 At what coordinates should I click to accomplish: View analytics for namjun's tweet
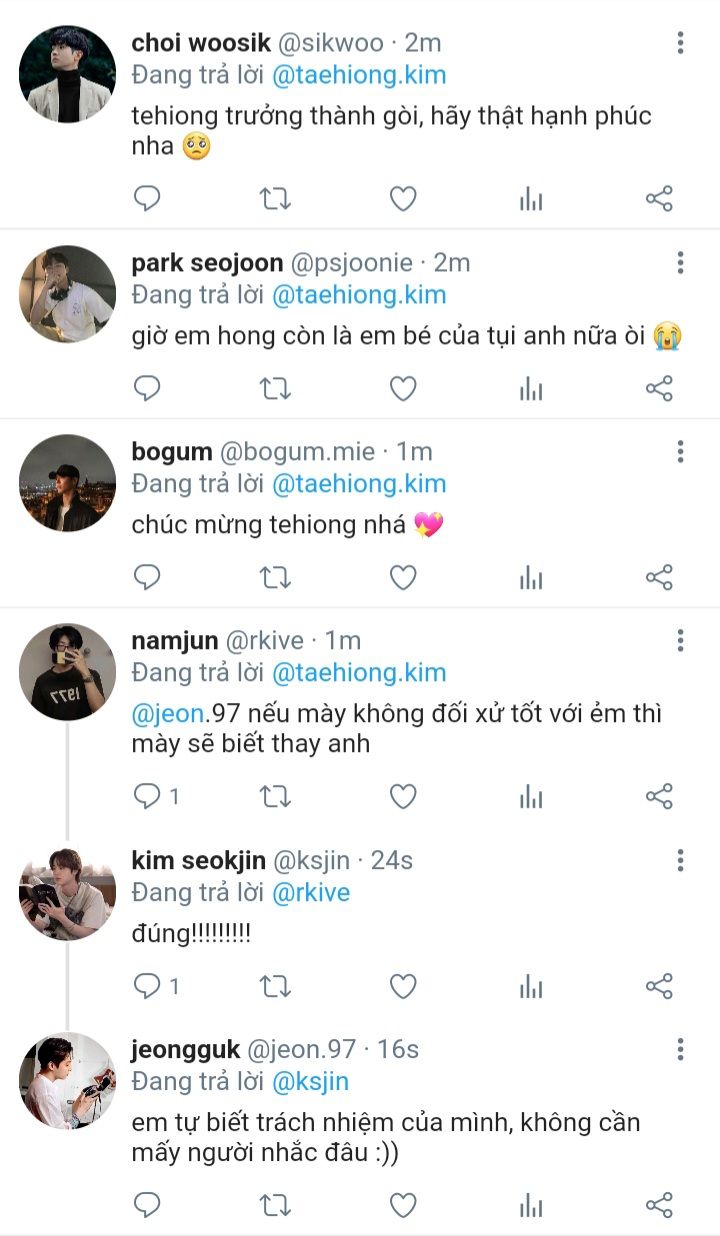(x=531, y=797)
